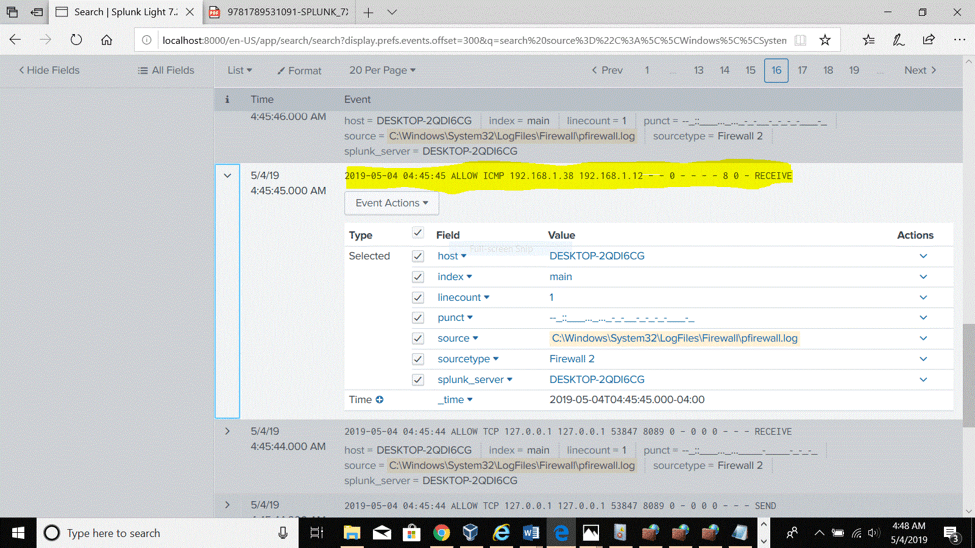This screenshot has height=548, width=975.
Task: Add notes pen icon
Action: pyautogui.click(x=899, y=40)
